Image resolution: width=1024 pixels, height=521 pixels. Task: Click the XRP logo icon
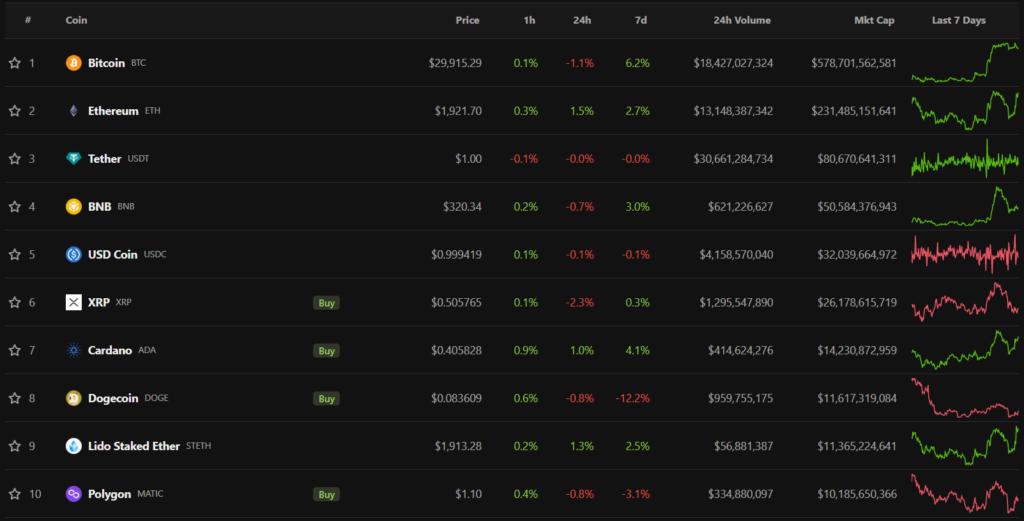pos(73,302)
